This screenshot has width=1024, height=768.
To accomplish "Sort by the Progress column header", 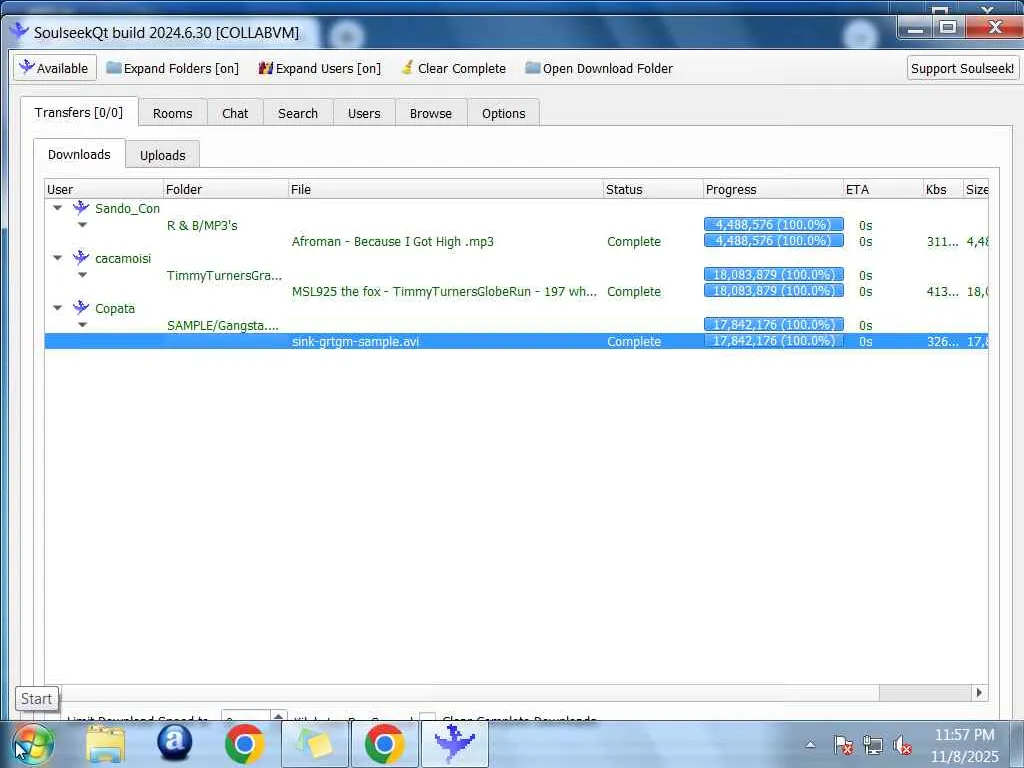I will click(x=773, y=189).
